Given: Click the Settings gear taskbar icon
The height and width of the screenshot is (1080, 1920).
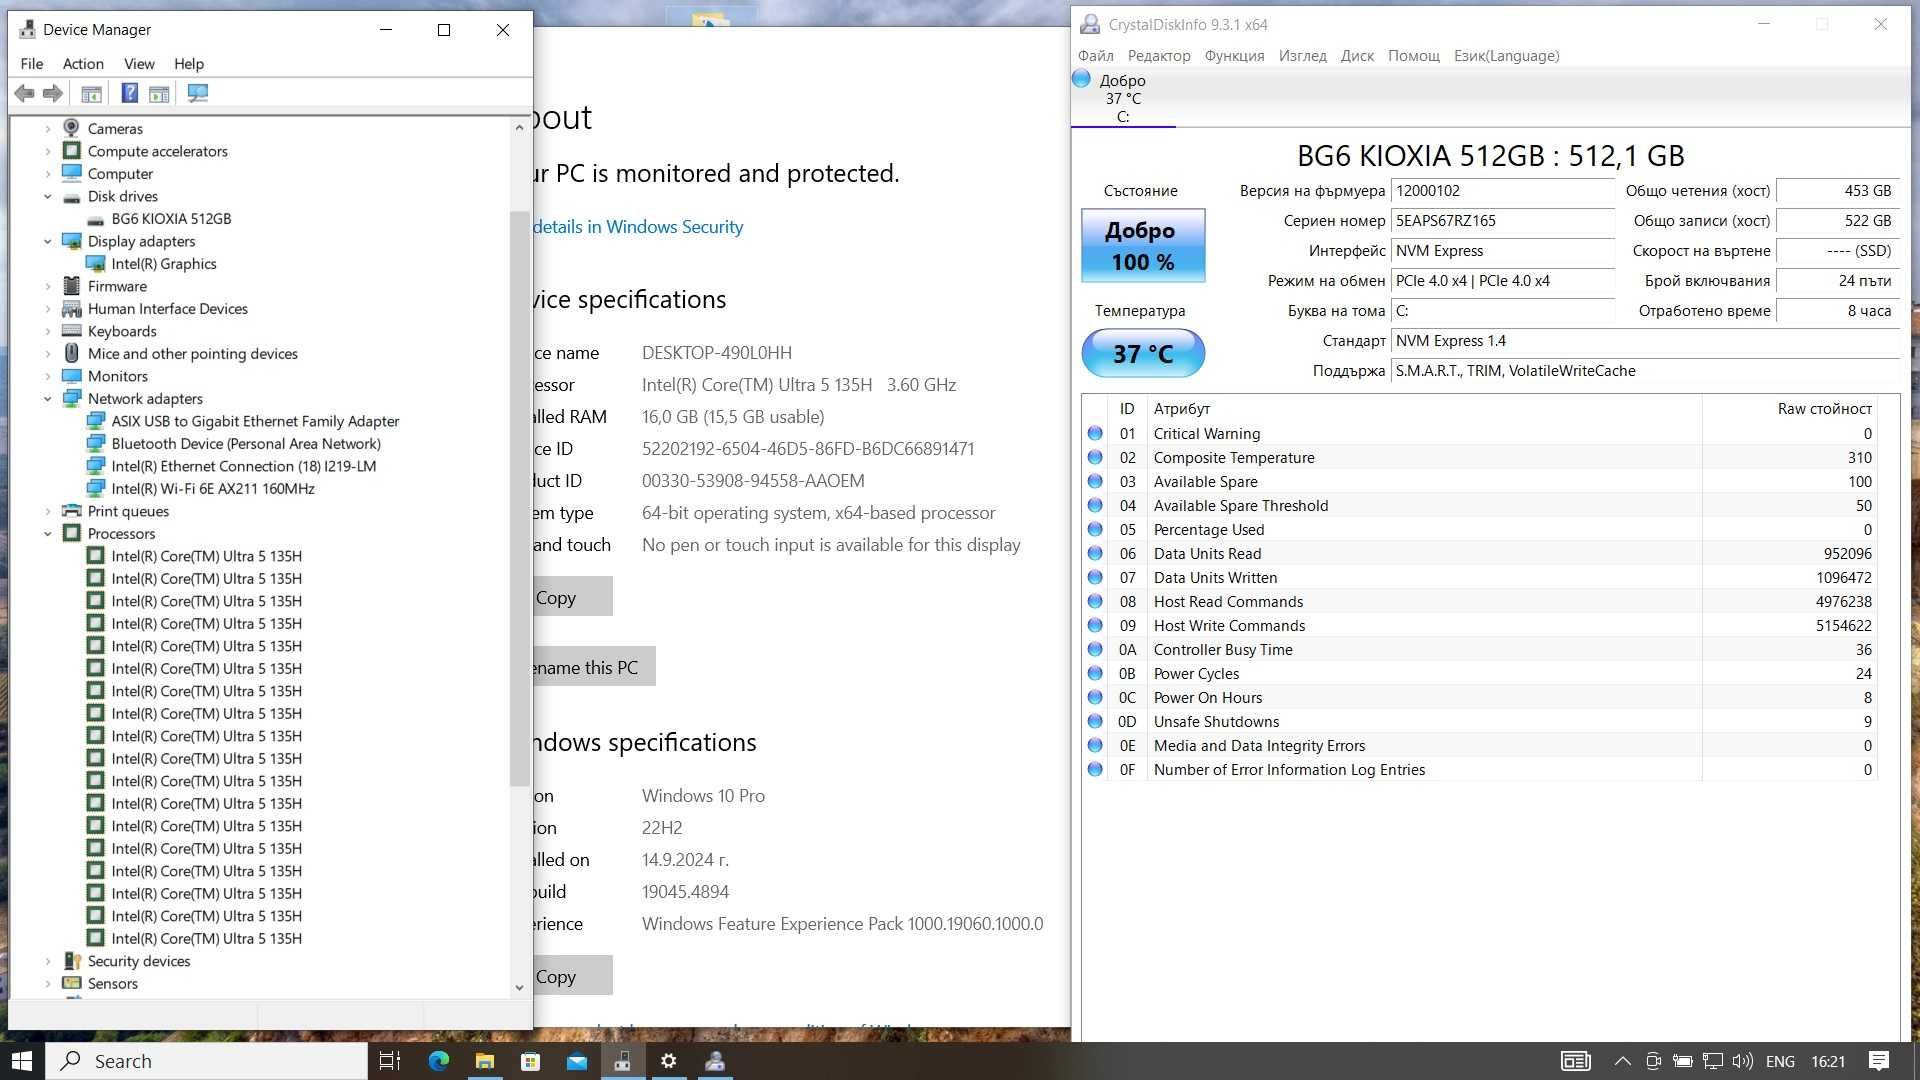Looking at the screenshot, I should point(669,1061).
